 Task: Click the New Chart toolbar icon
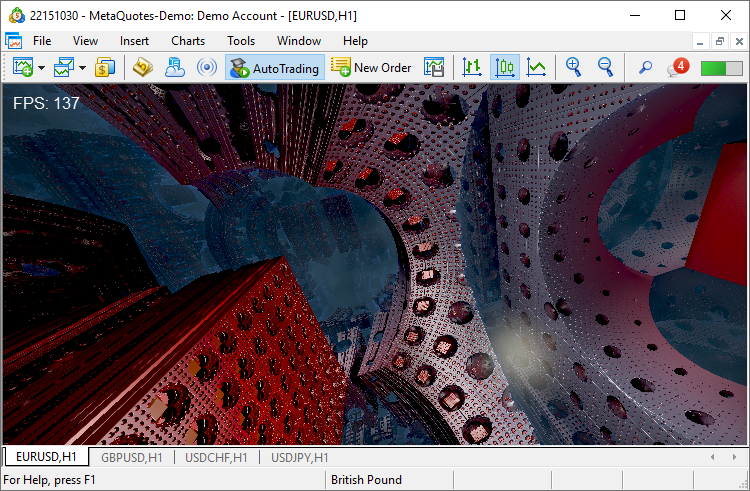tap(22, 68)
